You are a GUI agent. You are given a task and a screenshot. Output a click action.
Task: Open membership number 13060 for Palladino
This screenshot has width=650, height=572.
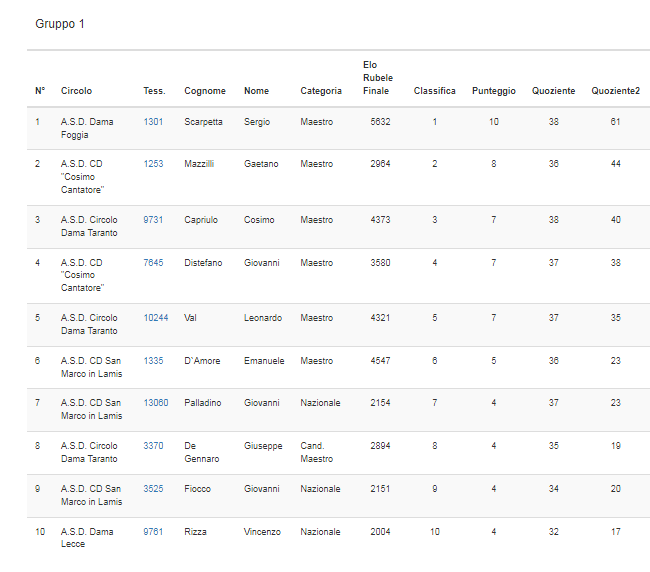coord(156,403)
